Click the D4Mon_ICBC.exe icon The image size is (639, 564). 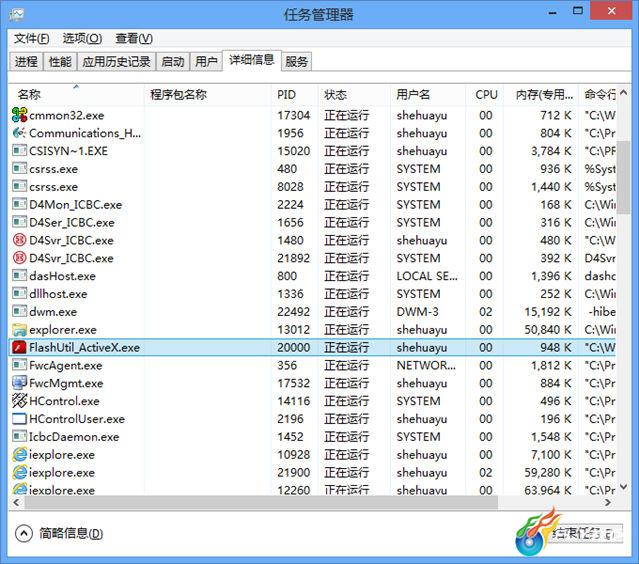[19, 205]
